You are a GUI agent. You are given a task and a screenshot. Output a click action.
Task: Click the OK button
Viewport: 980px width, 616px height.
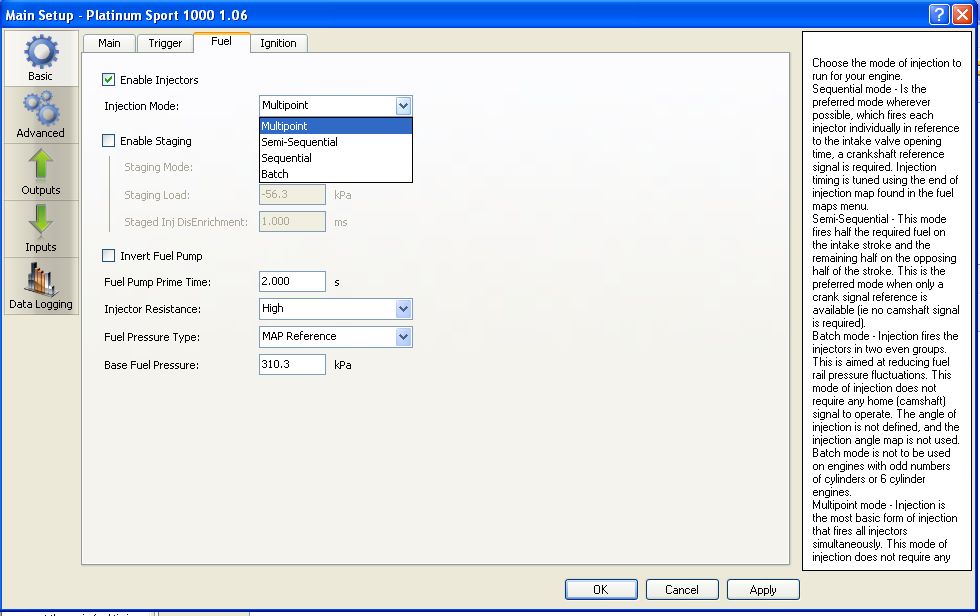(601, 589)
